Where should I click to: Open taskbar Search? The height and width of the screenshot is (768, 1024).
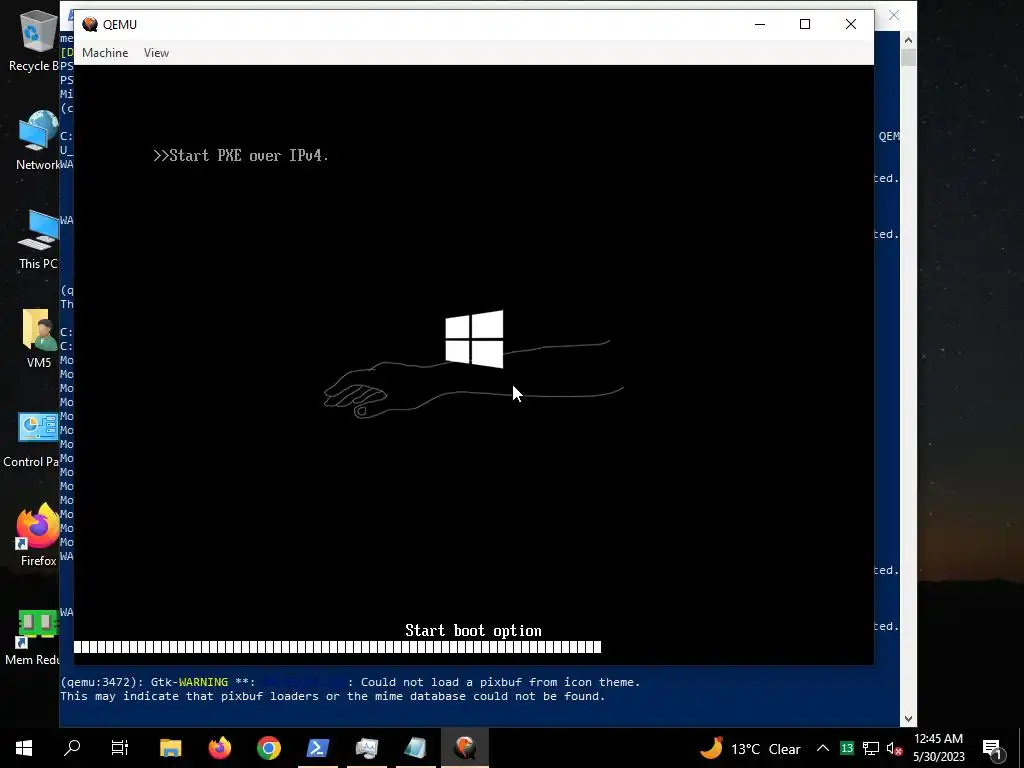(x=72, y=748)
